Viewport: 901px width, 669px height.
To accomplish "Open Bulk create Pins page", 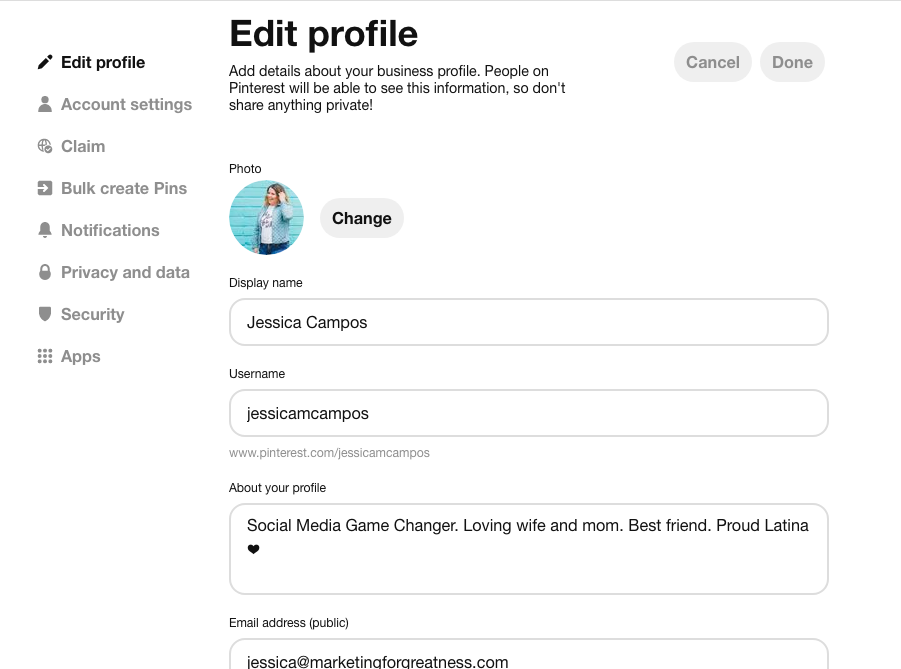I will [x=124, y=188].
